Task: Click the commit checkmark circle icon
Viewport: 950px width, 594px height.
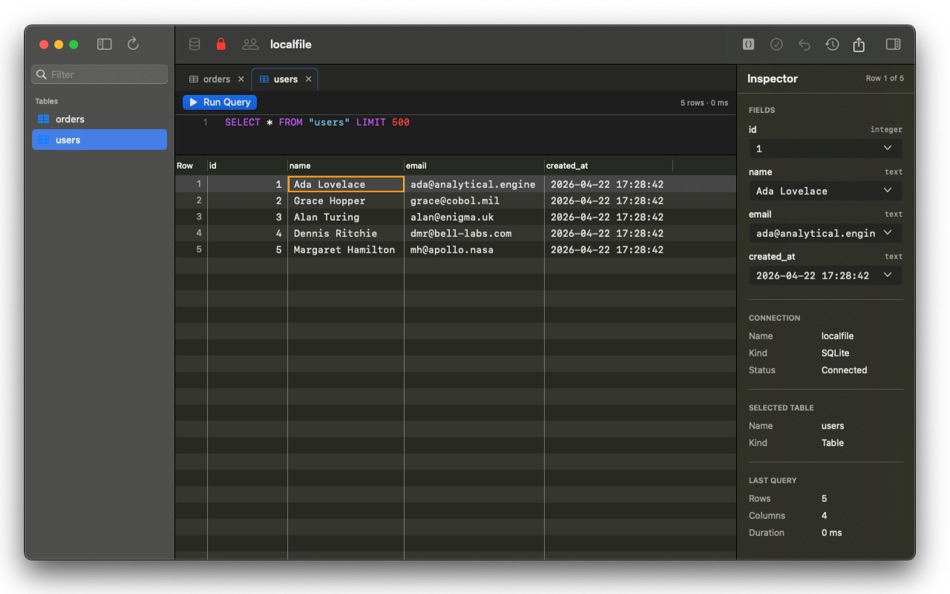Action: point(776,44)
